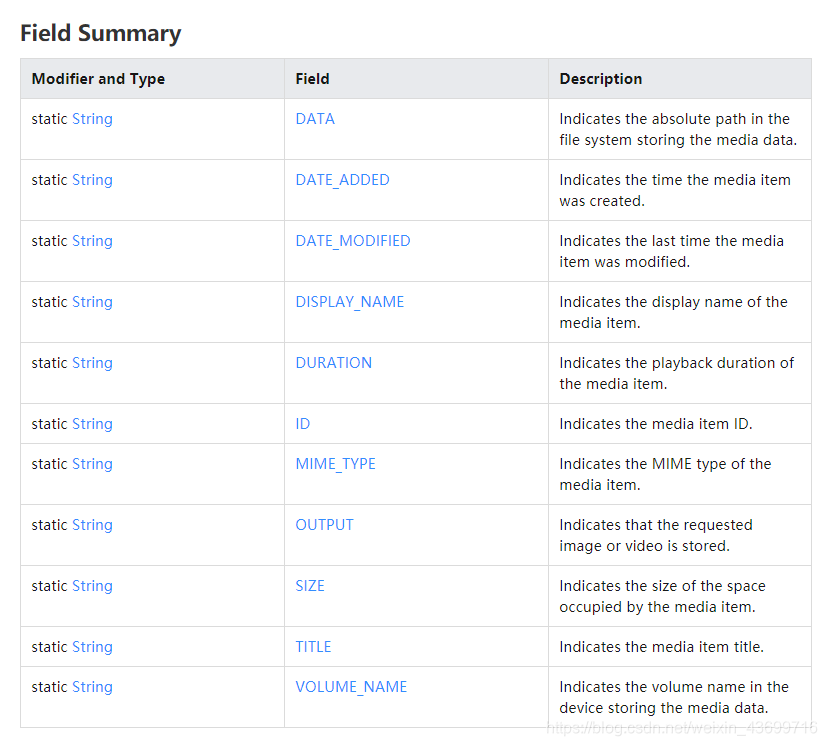Open the DATE_MODIFIED field link
The image size is (827, 746).
point(352,241)
